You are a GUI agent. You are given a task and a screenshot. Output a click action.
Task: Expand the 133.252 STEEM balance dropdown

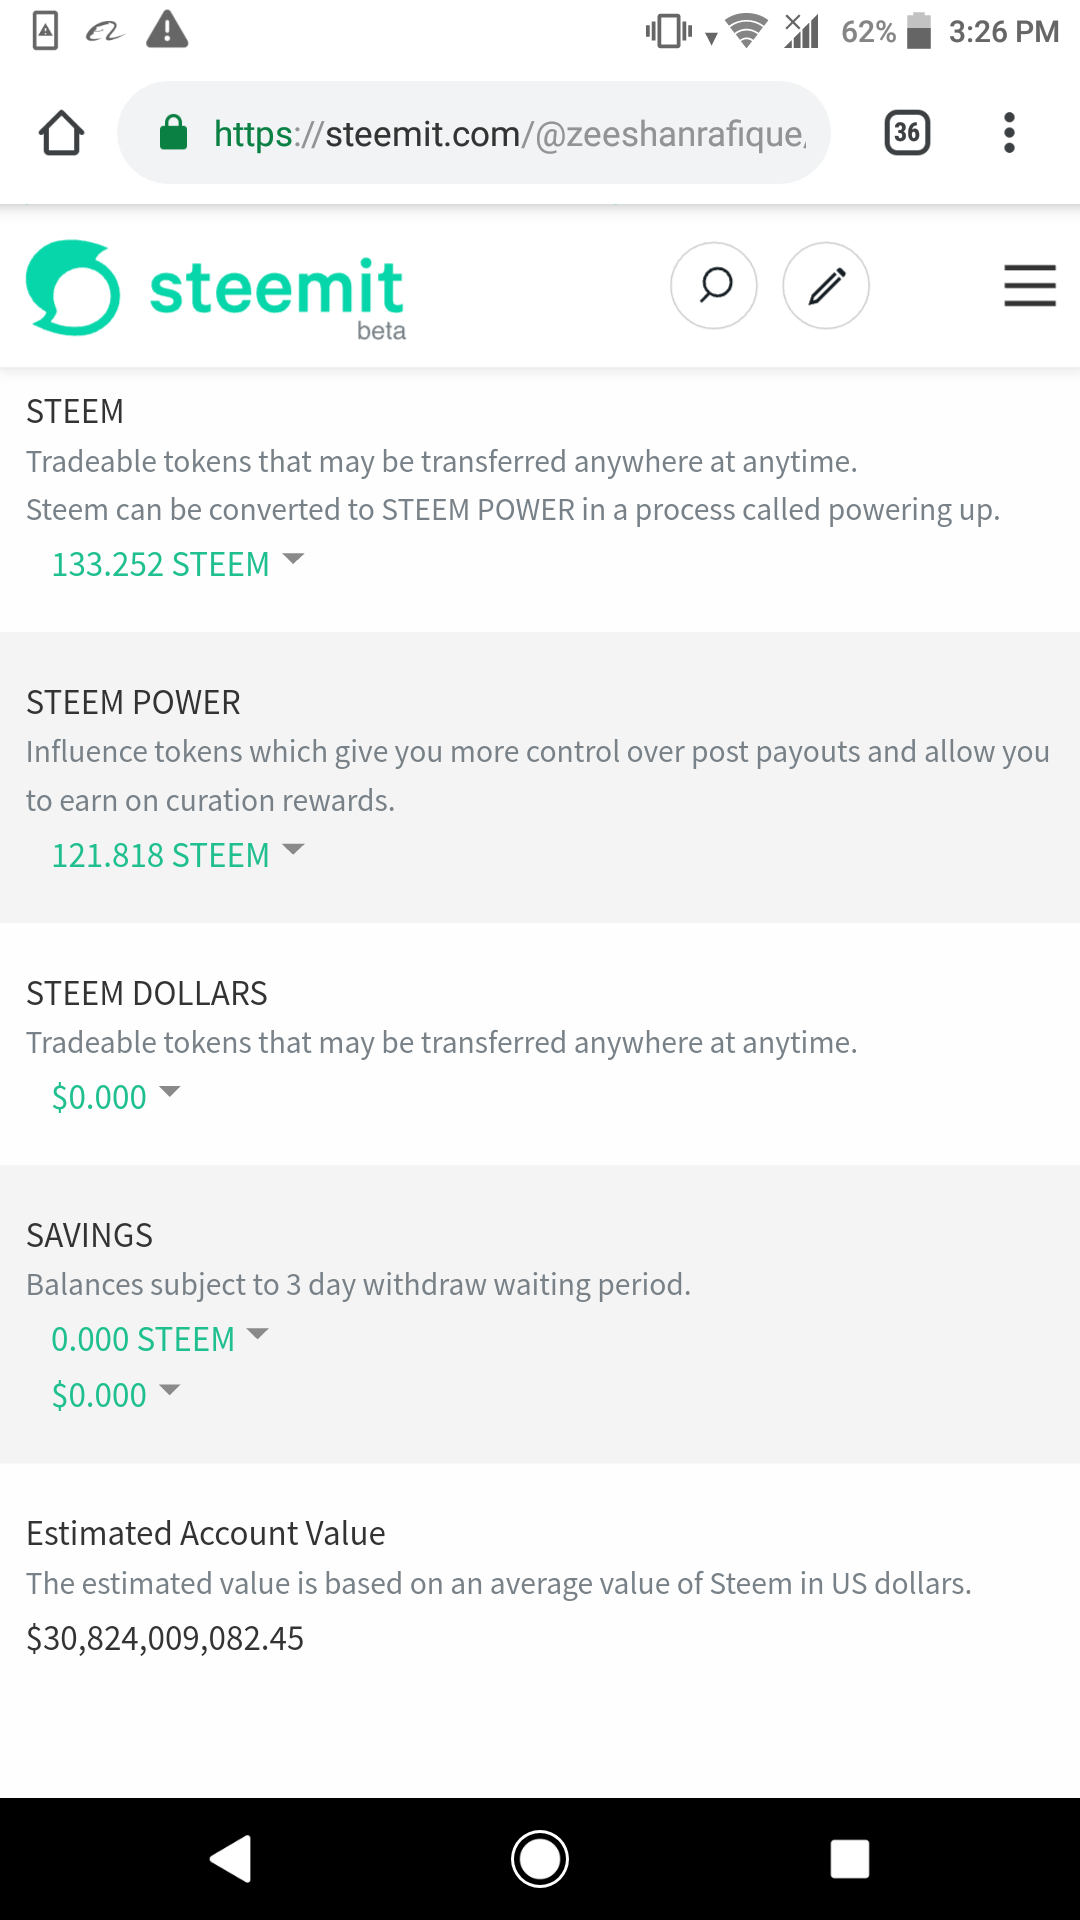click(177, 564)
